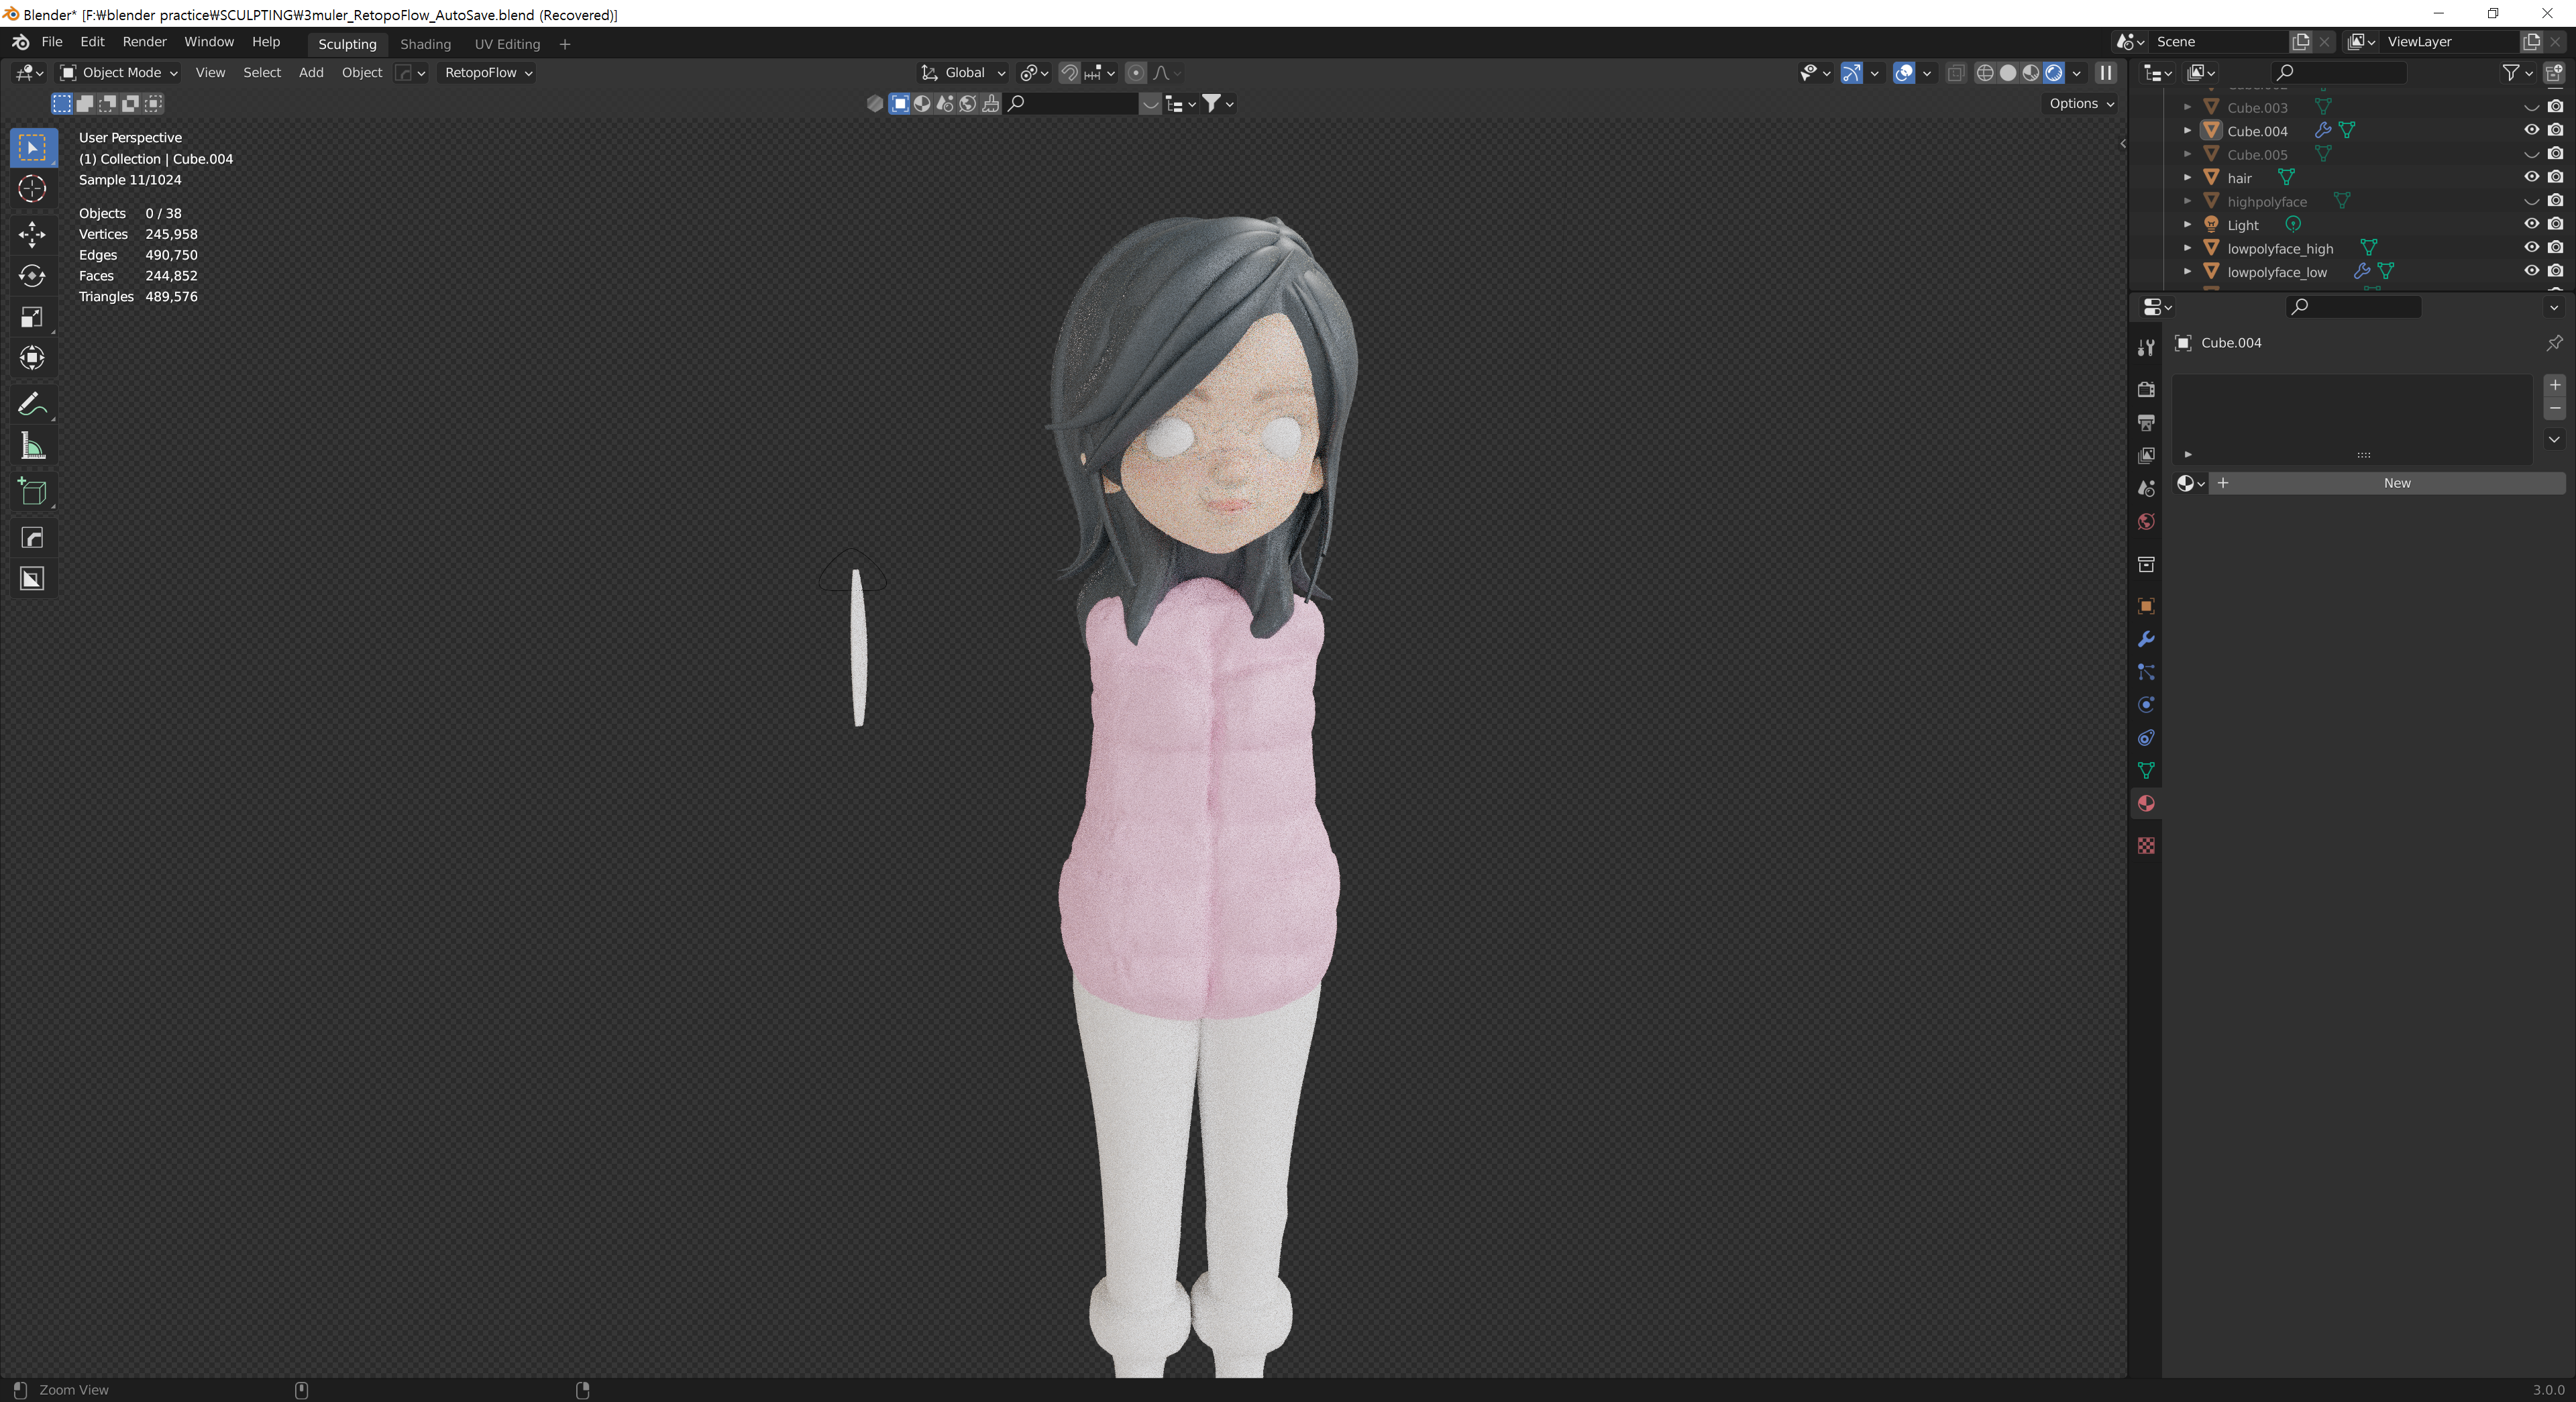
Task: Click the New material button
Action: [x=2396, y=483]
